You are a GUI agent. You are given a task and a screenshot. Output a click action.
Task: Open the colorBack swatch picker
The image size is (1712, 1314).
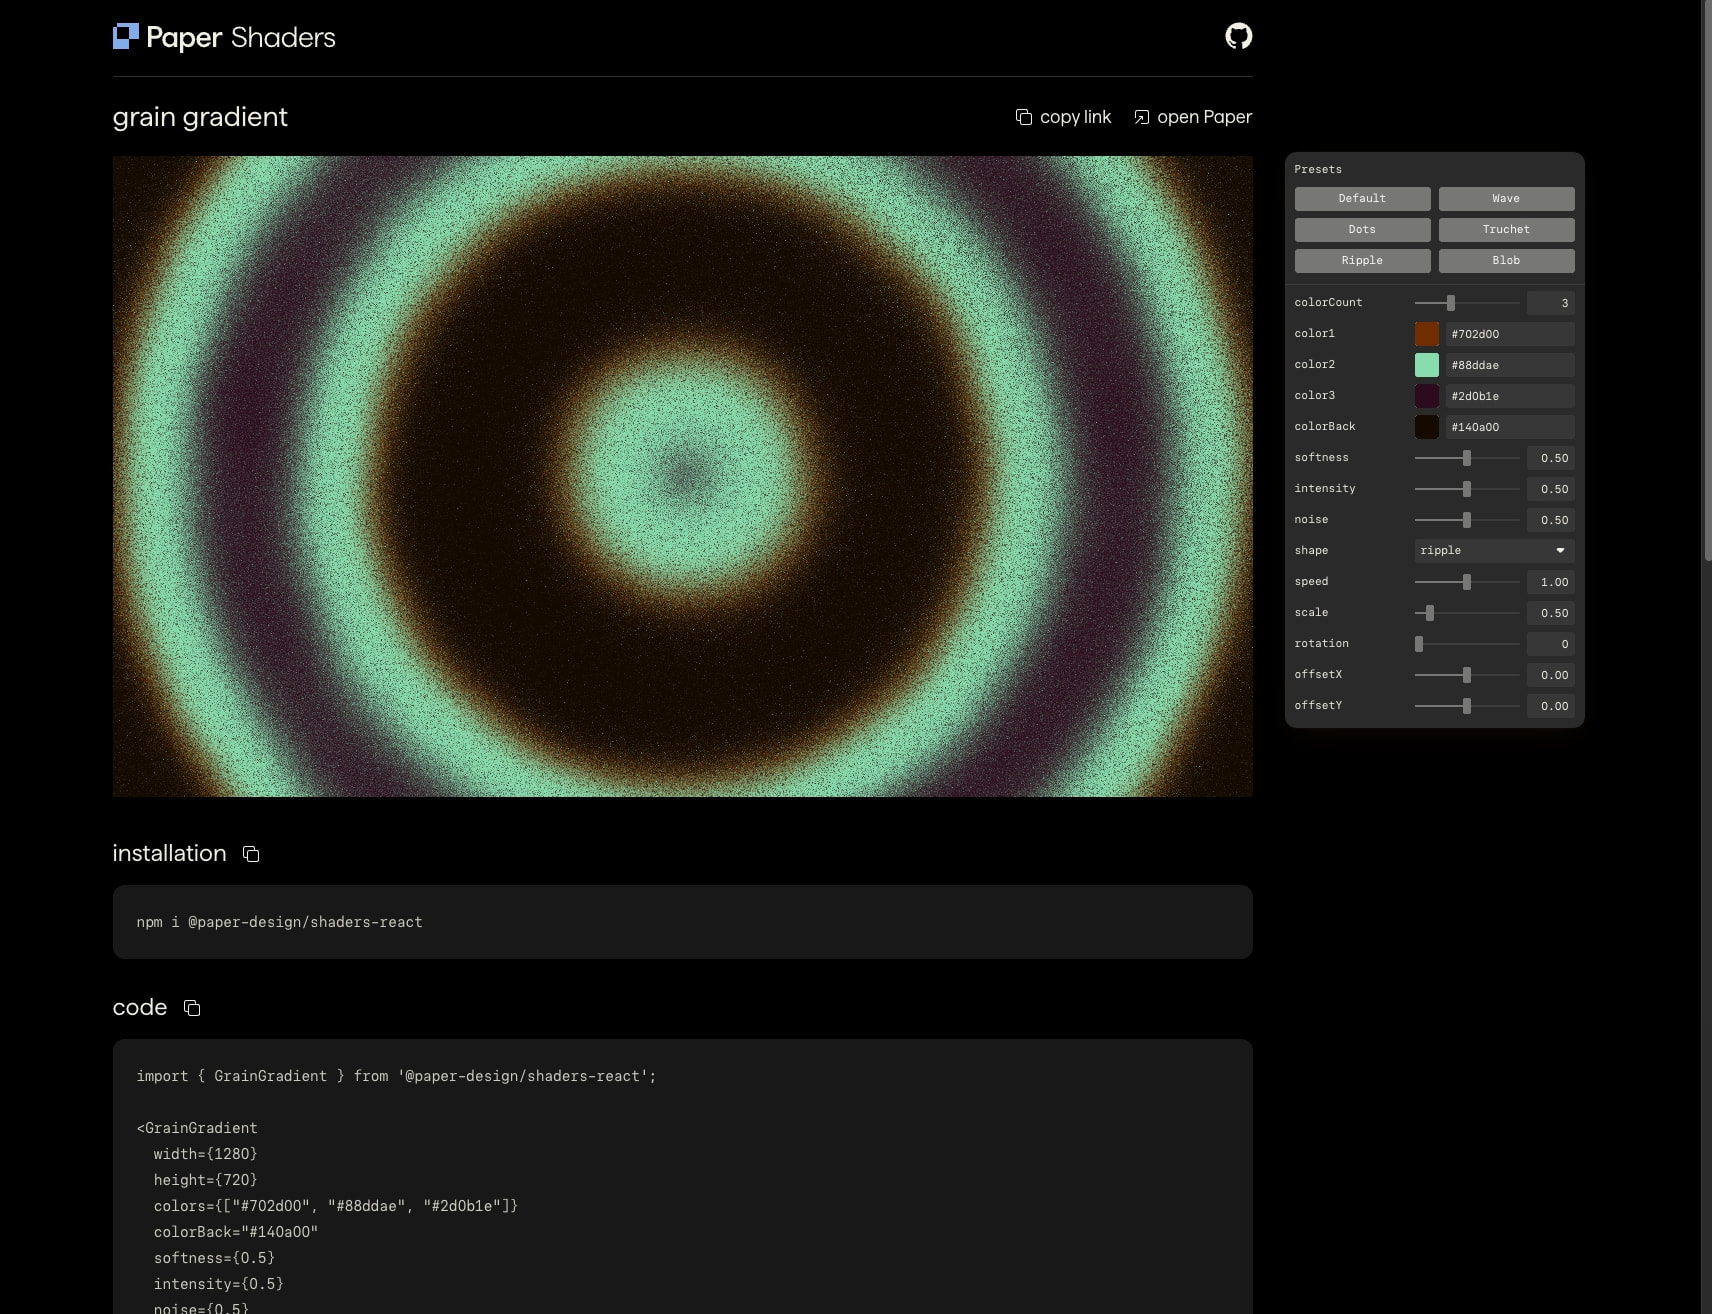tap(1427, 427)
